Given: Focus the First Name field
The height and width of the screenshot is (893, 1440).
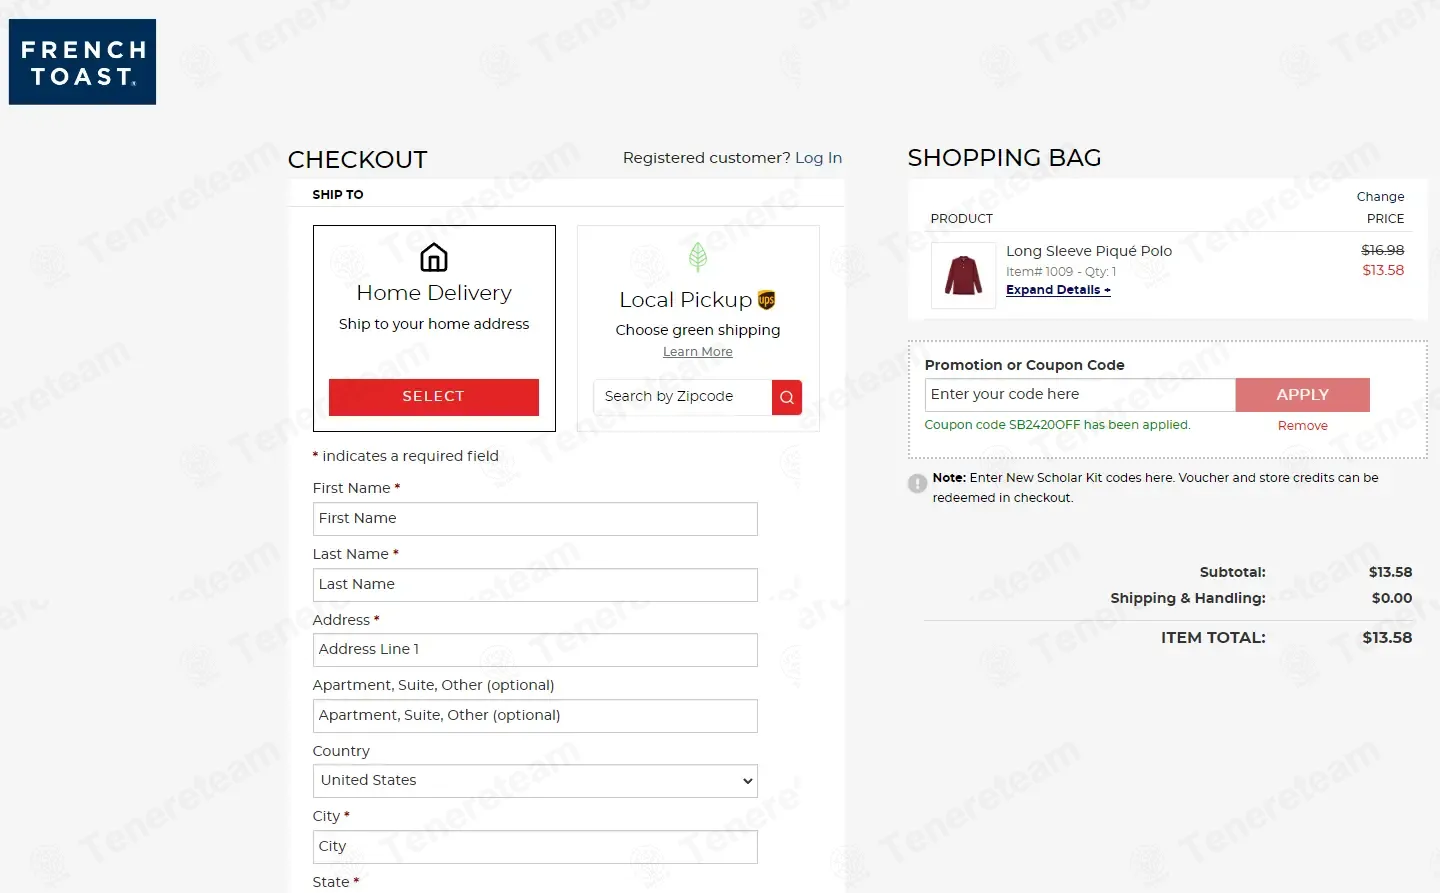Looking at the screenshot, I should click(x=535, y=519).
